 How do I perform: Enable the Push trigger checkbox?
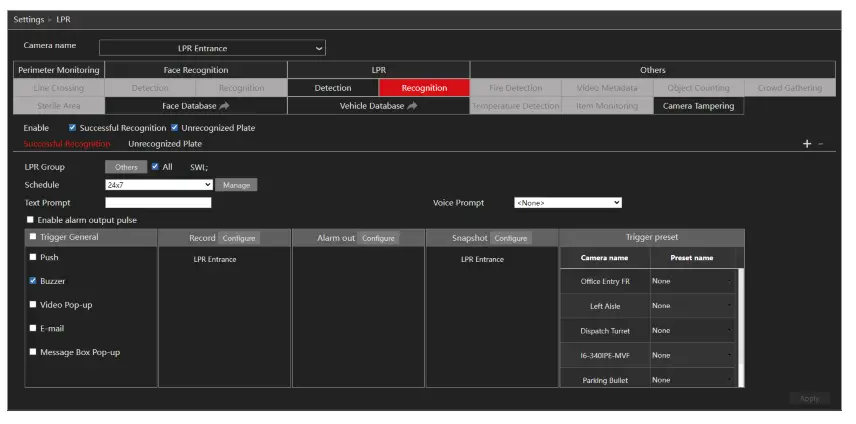(x=33, y=257)
